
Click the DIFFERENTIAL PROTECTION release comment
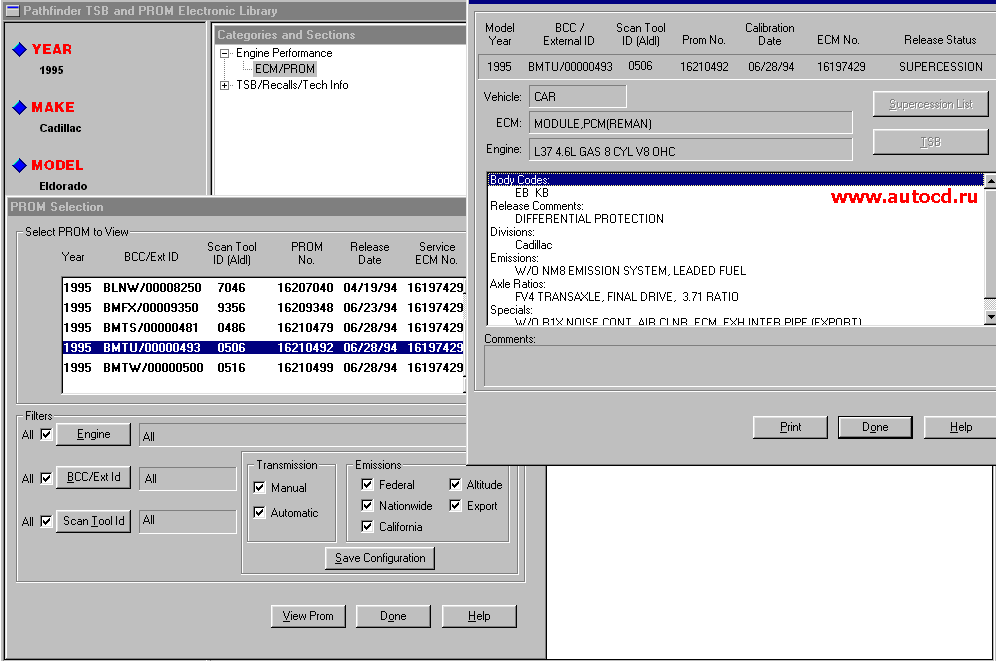coord(589,219)
